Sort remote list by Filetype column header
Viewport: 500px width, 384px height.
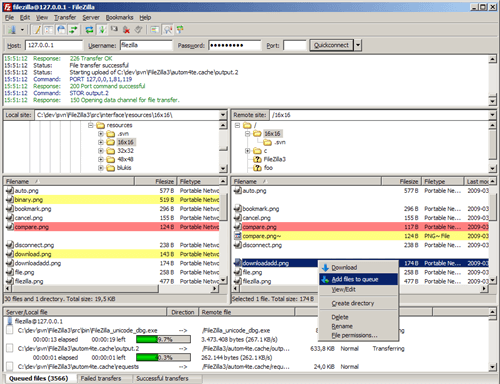pos(442,182)
